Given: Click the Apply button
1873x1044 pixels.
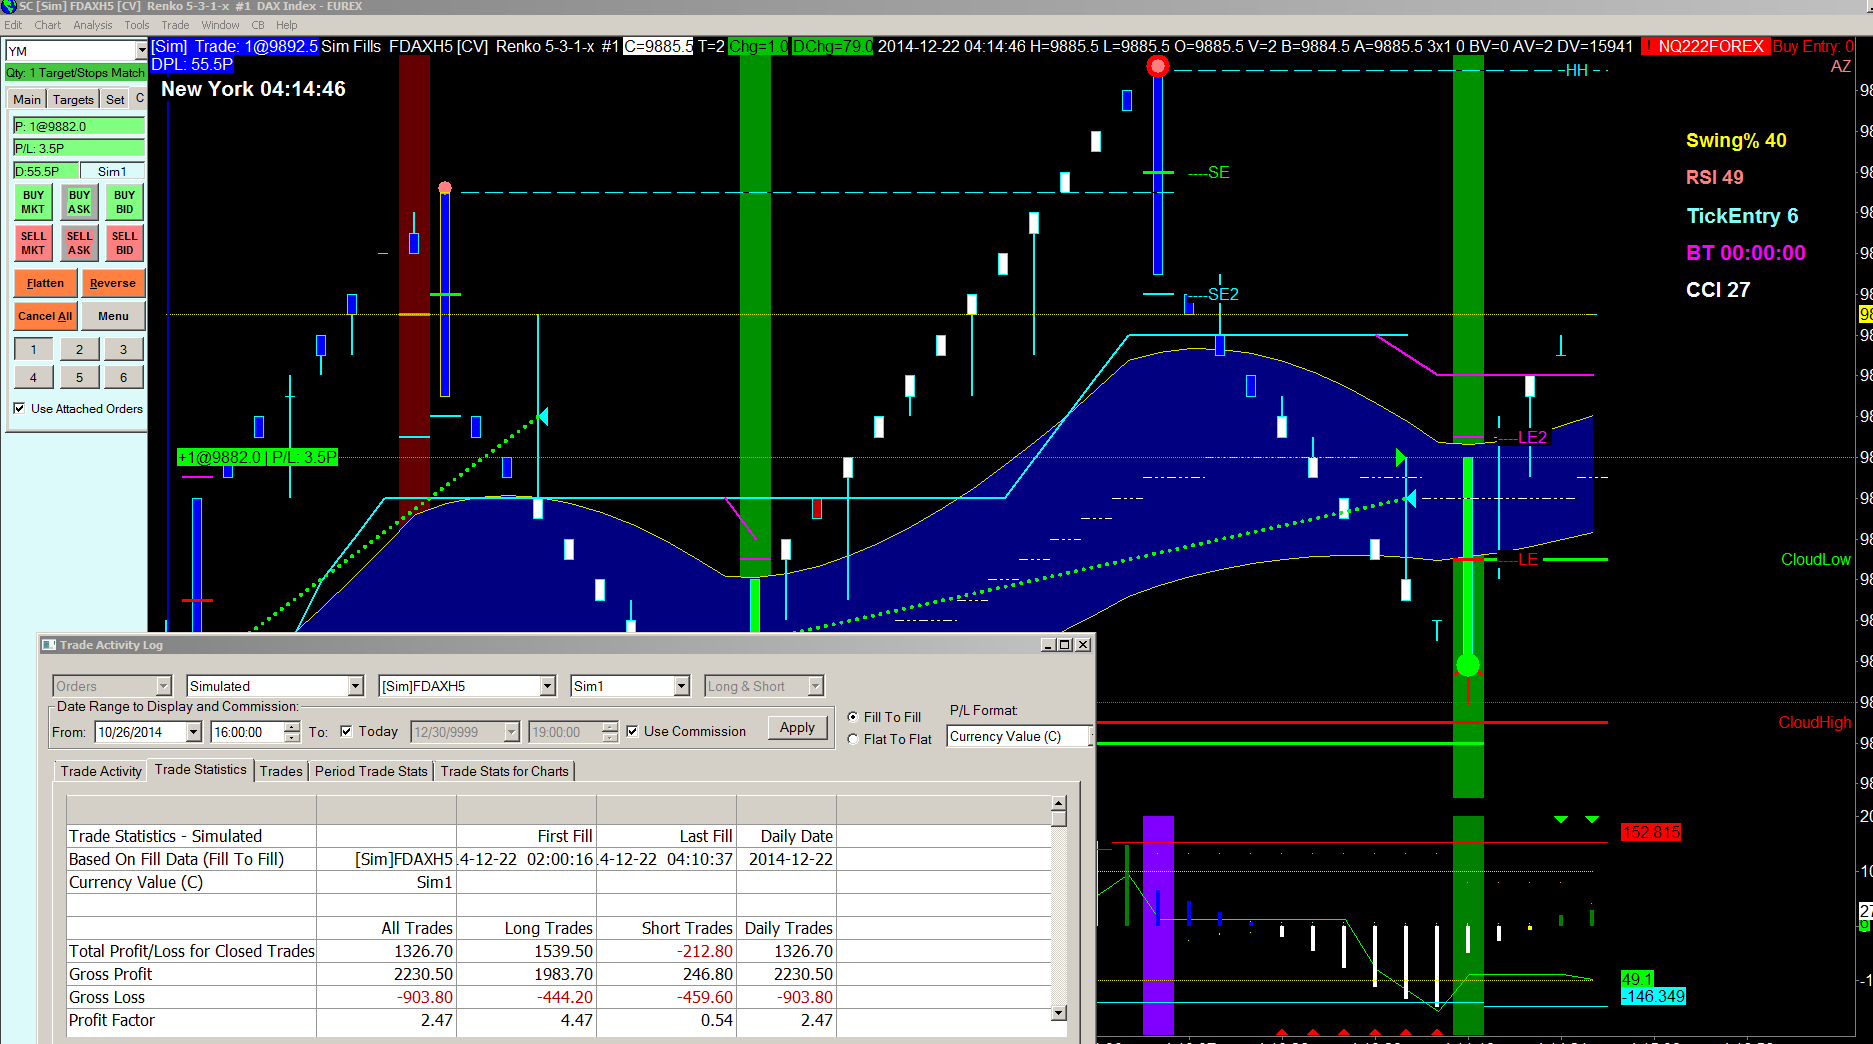Looking at the screenshot, I should point(797,727).
